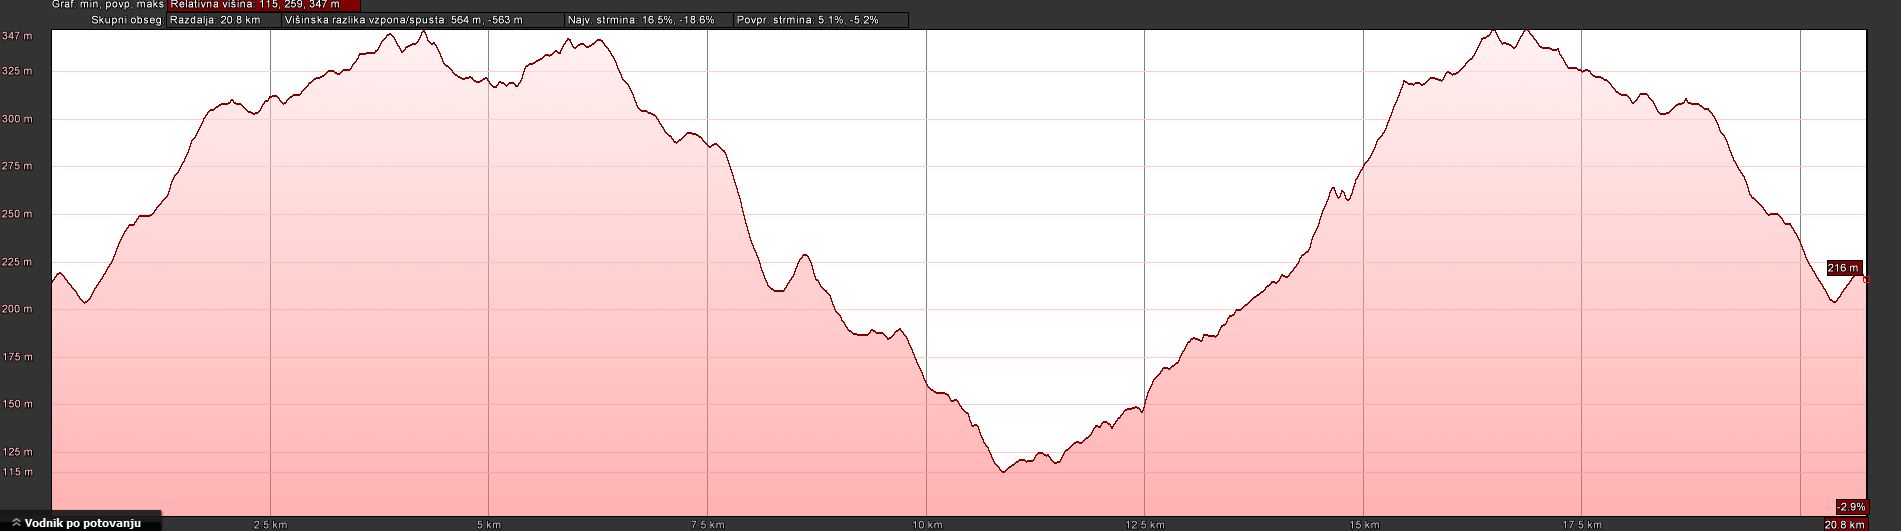Click the 15 km mark on distance axis

tap(1364, 524)
